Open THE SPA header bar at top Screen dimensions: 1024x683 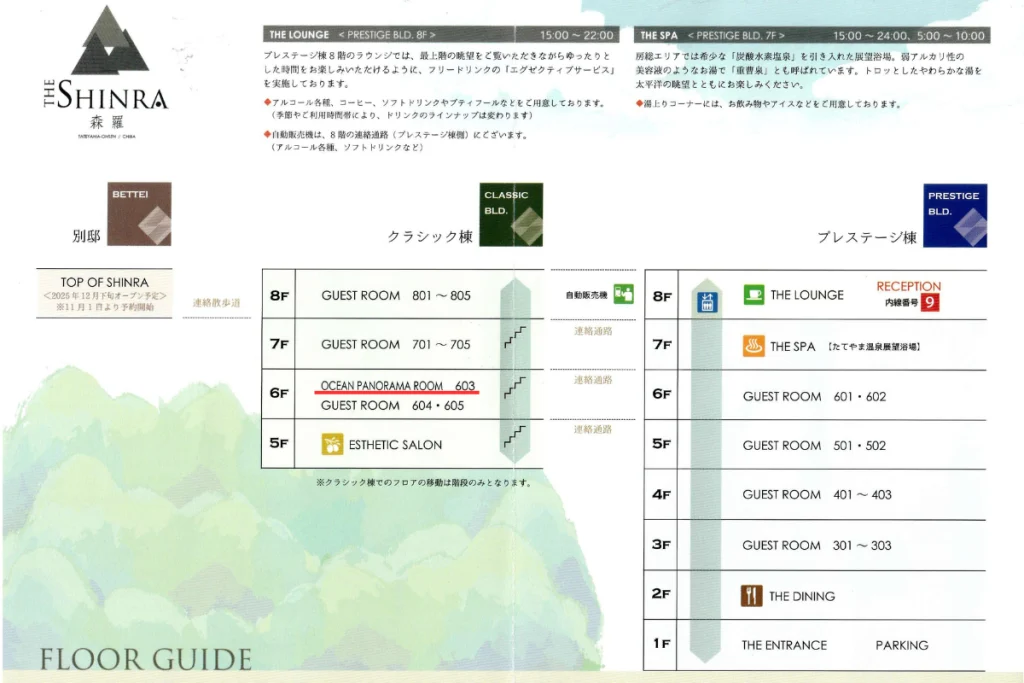tap(811, 35)
